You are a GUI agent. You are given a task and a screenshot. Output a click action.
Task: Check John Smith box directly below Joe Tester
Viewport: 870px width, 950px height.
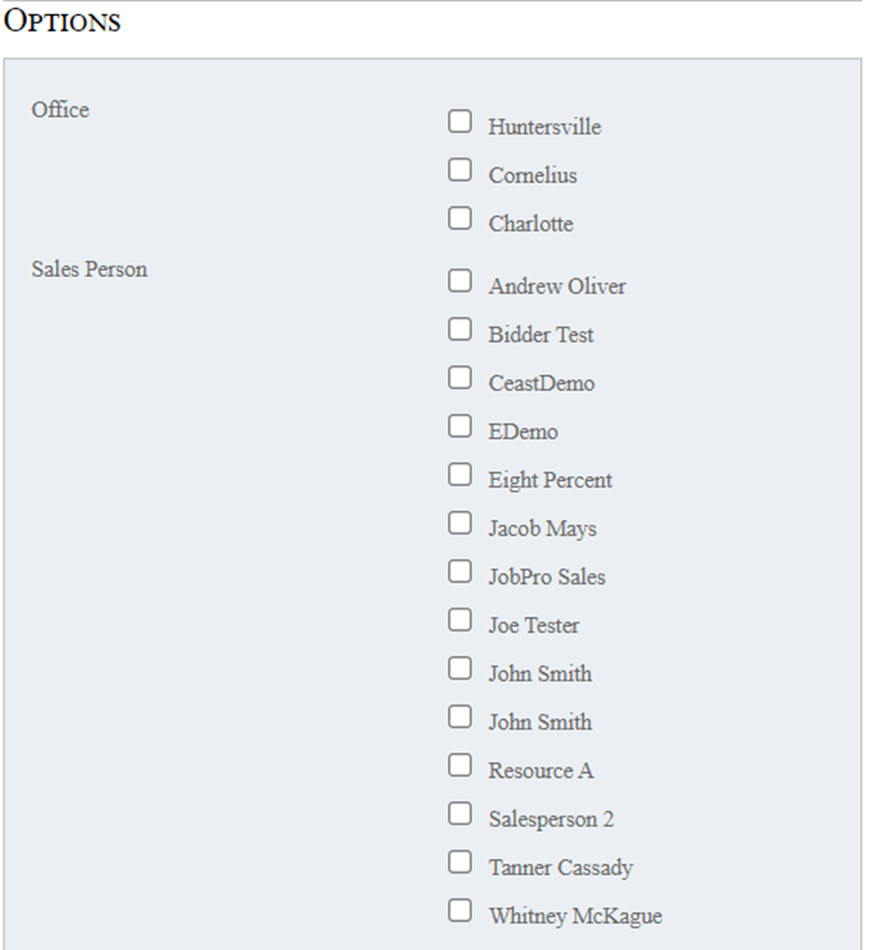[459, 668]
